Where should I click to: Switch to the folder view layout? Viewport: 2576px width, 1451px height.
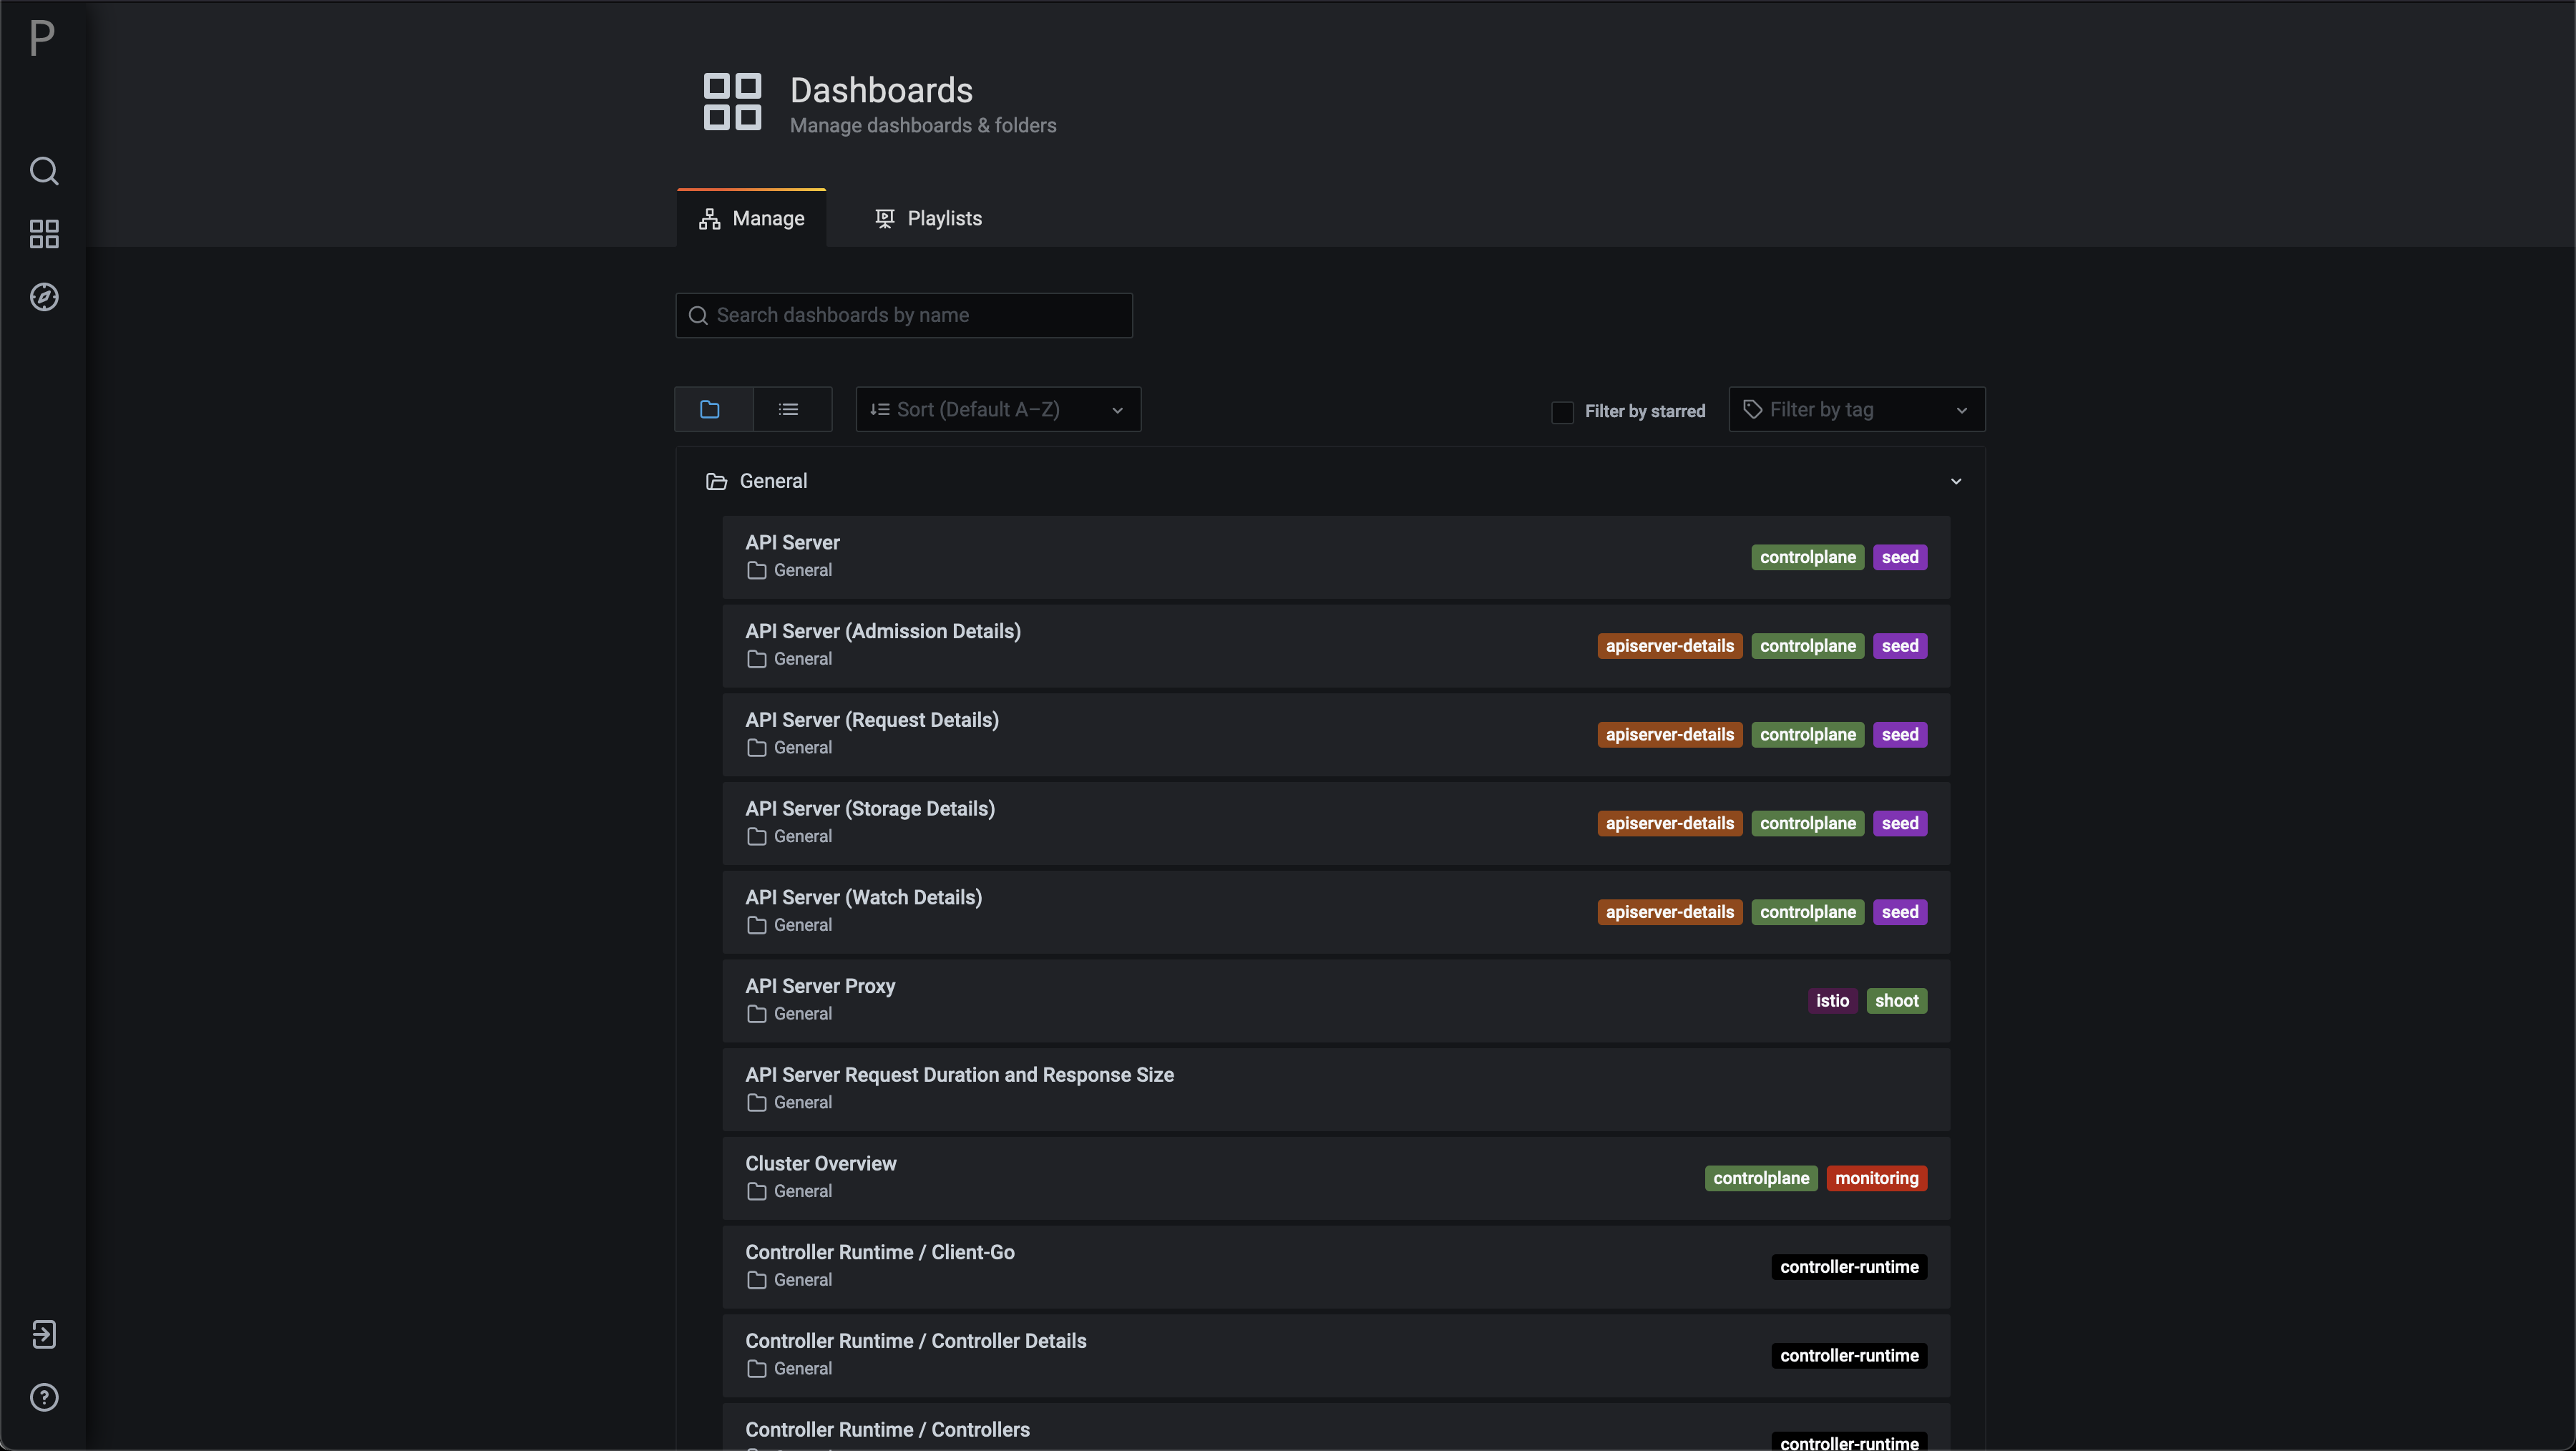tap(710, 410)
